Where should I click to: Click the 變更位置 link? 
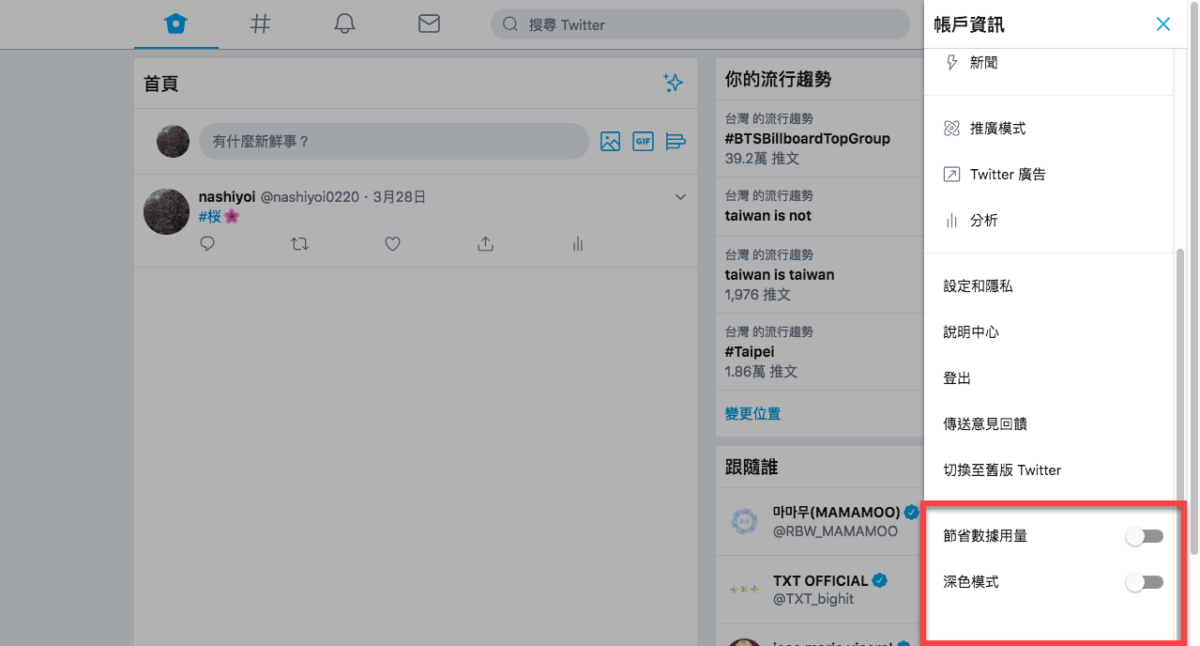click(753, 413)
